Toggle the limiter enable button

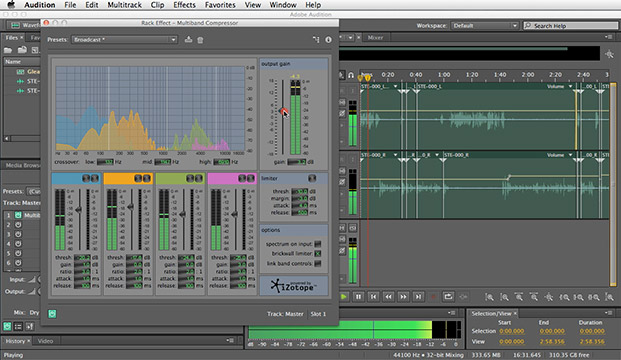312,178
